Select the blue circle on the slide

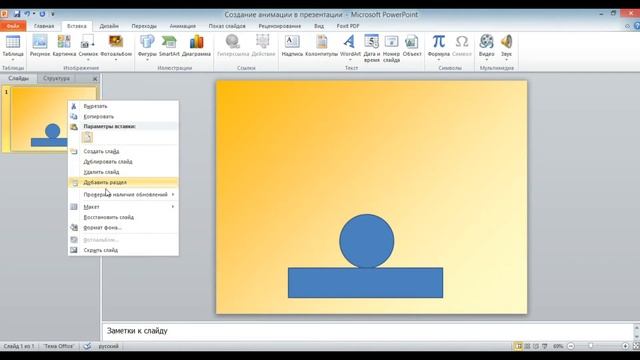pyautogui.click(x=367, y=241)
